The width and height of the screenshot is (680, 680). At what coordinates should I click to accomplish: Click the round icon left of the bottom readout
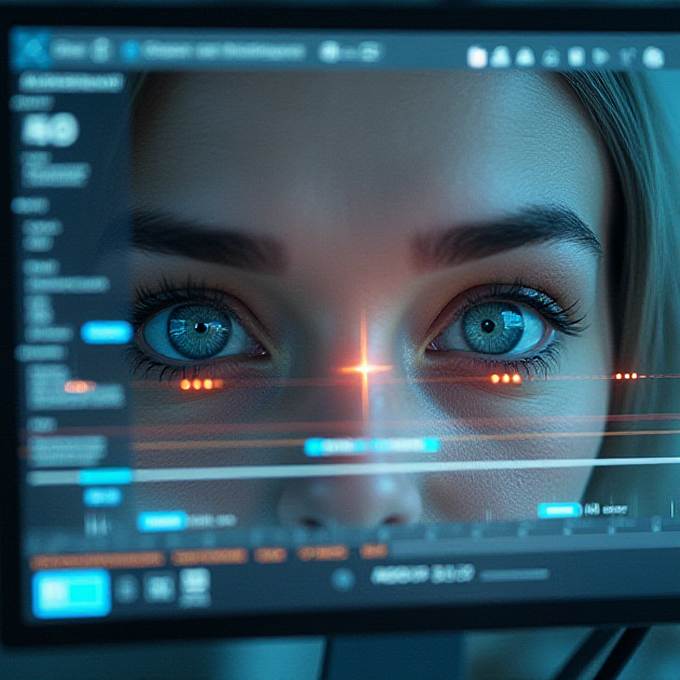(x=343, y=578)
